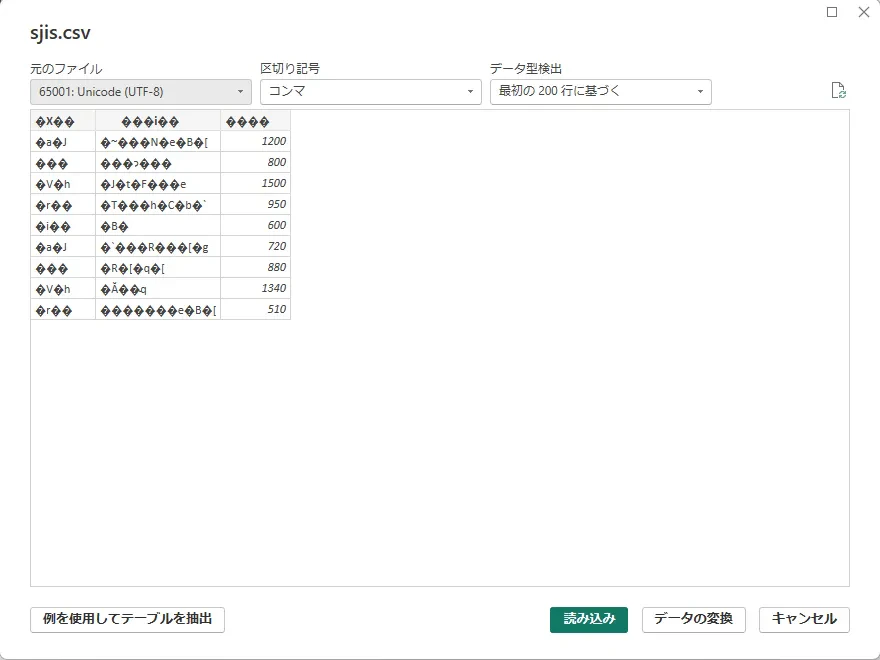Click the sjis.csv title text
This screenshot has width=880, height=660.
point(60,33)
